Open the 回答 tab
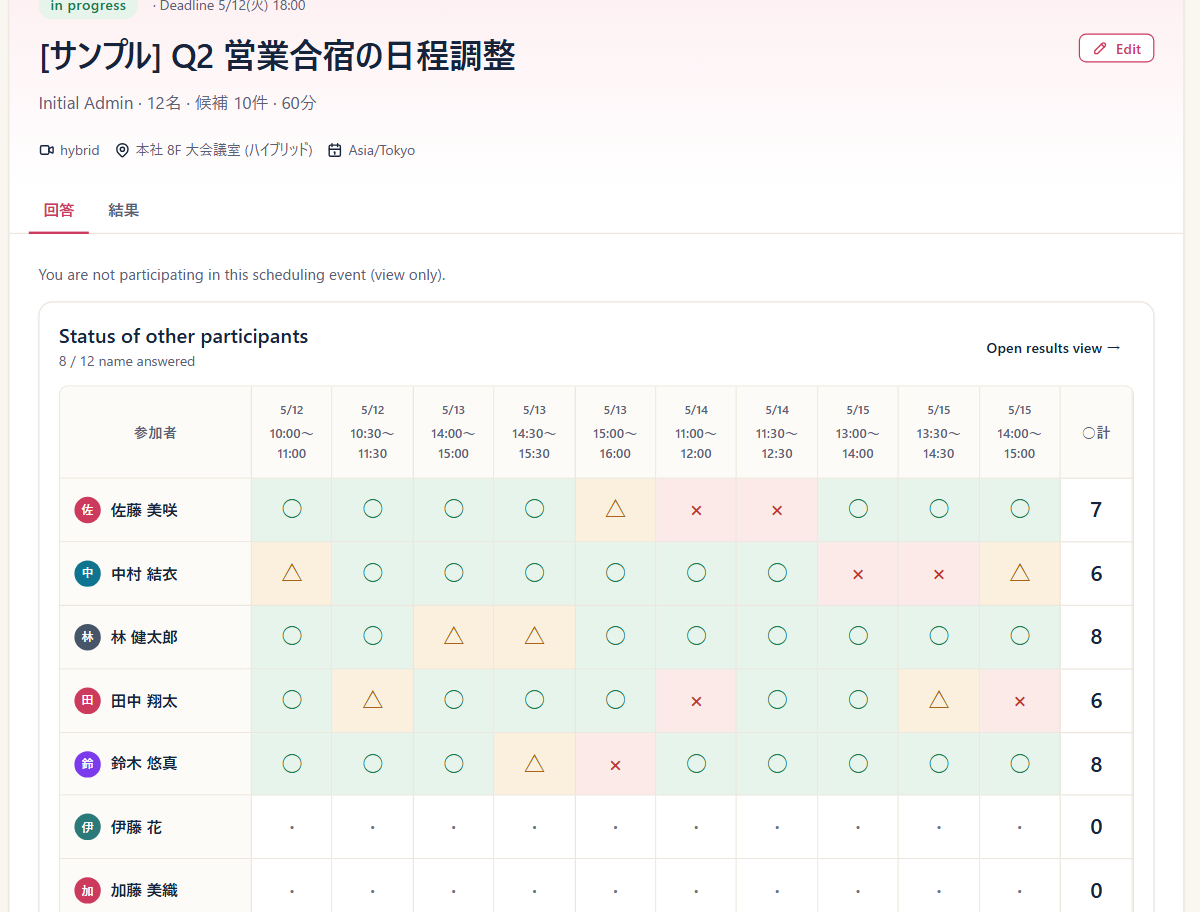 click(x=59, y=210)
